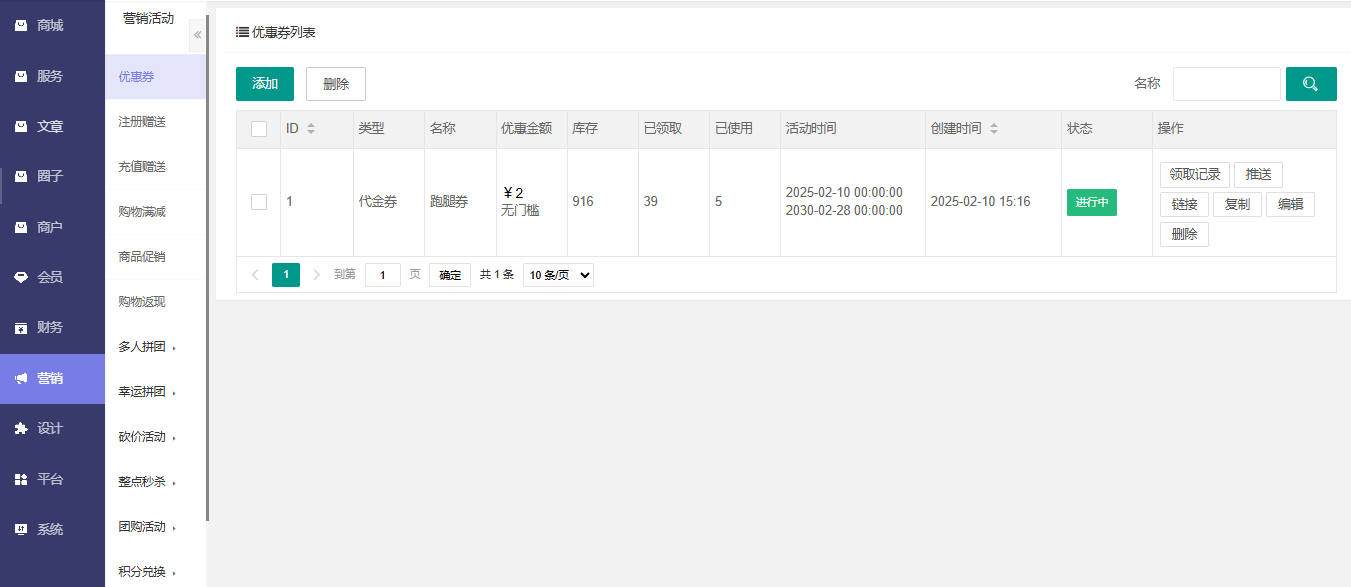
Task: Sort the list by ID column arrows
Action: click(x=311, y=129)
